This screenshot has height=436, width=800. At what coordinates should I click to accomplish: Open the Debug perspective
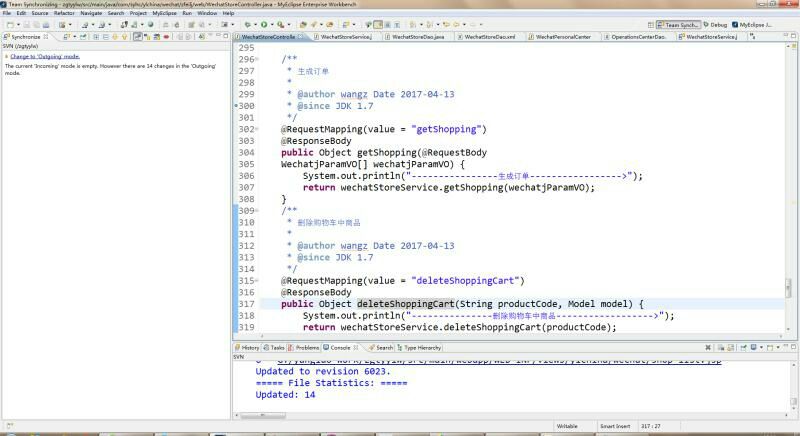point(715,24)
